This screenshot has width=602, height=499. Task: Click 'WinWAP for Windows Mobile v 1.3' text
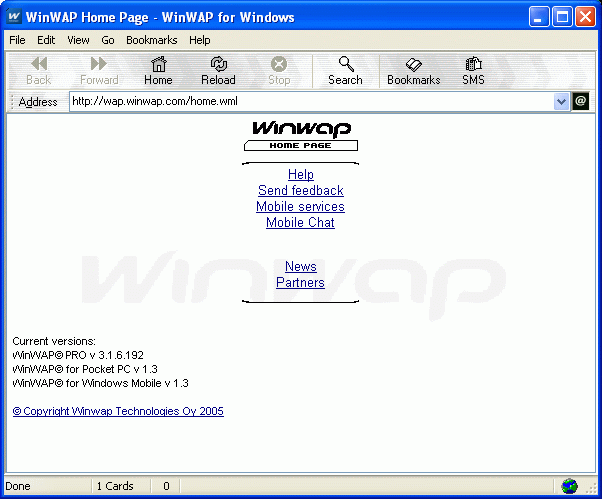click(x=101, y=383)
